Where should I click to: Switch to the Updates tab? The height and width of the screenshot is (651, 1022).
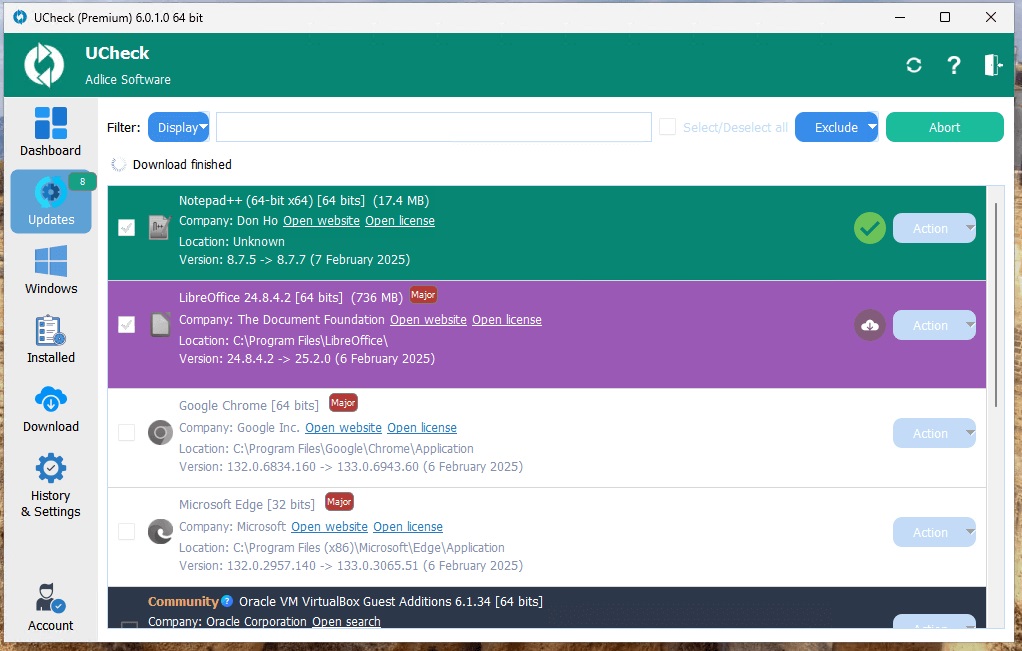point(50,202)
